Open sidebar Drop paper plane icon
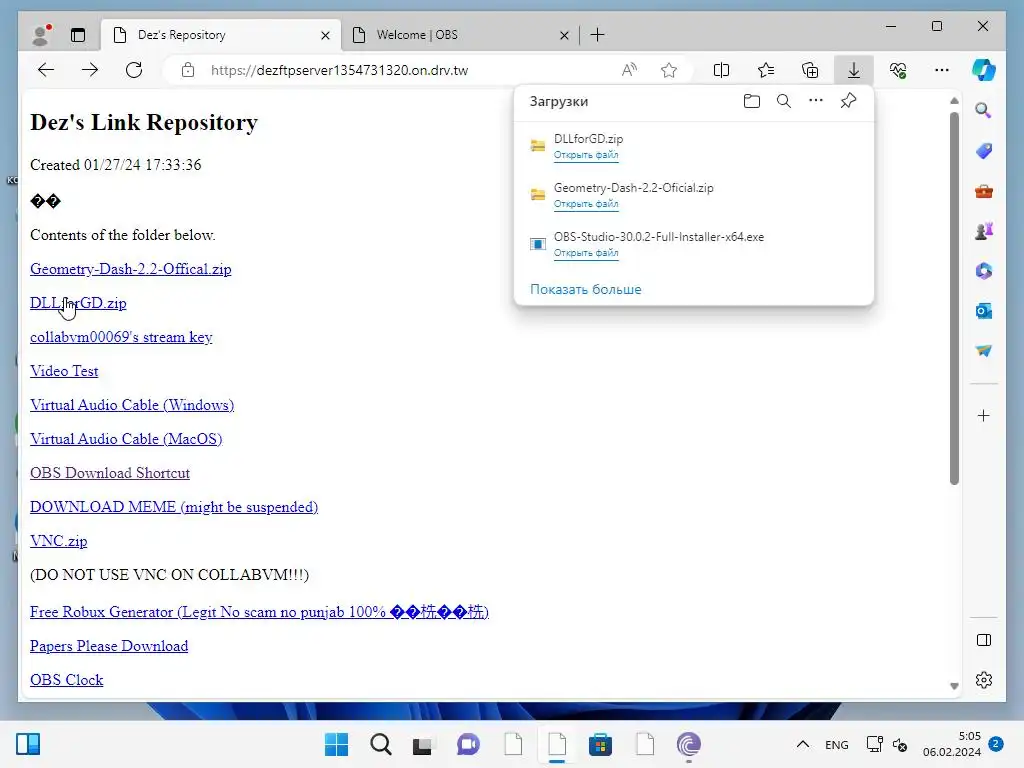 pos(984,351)
